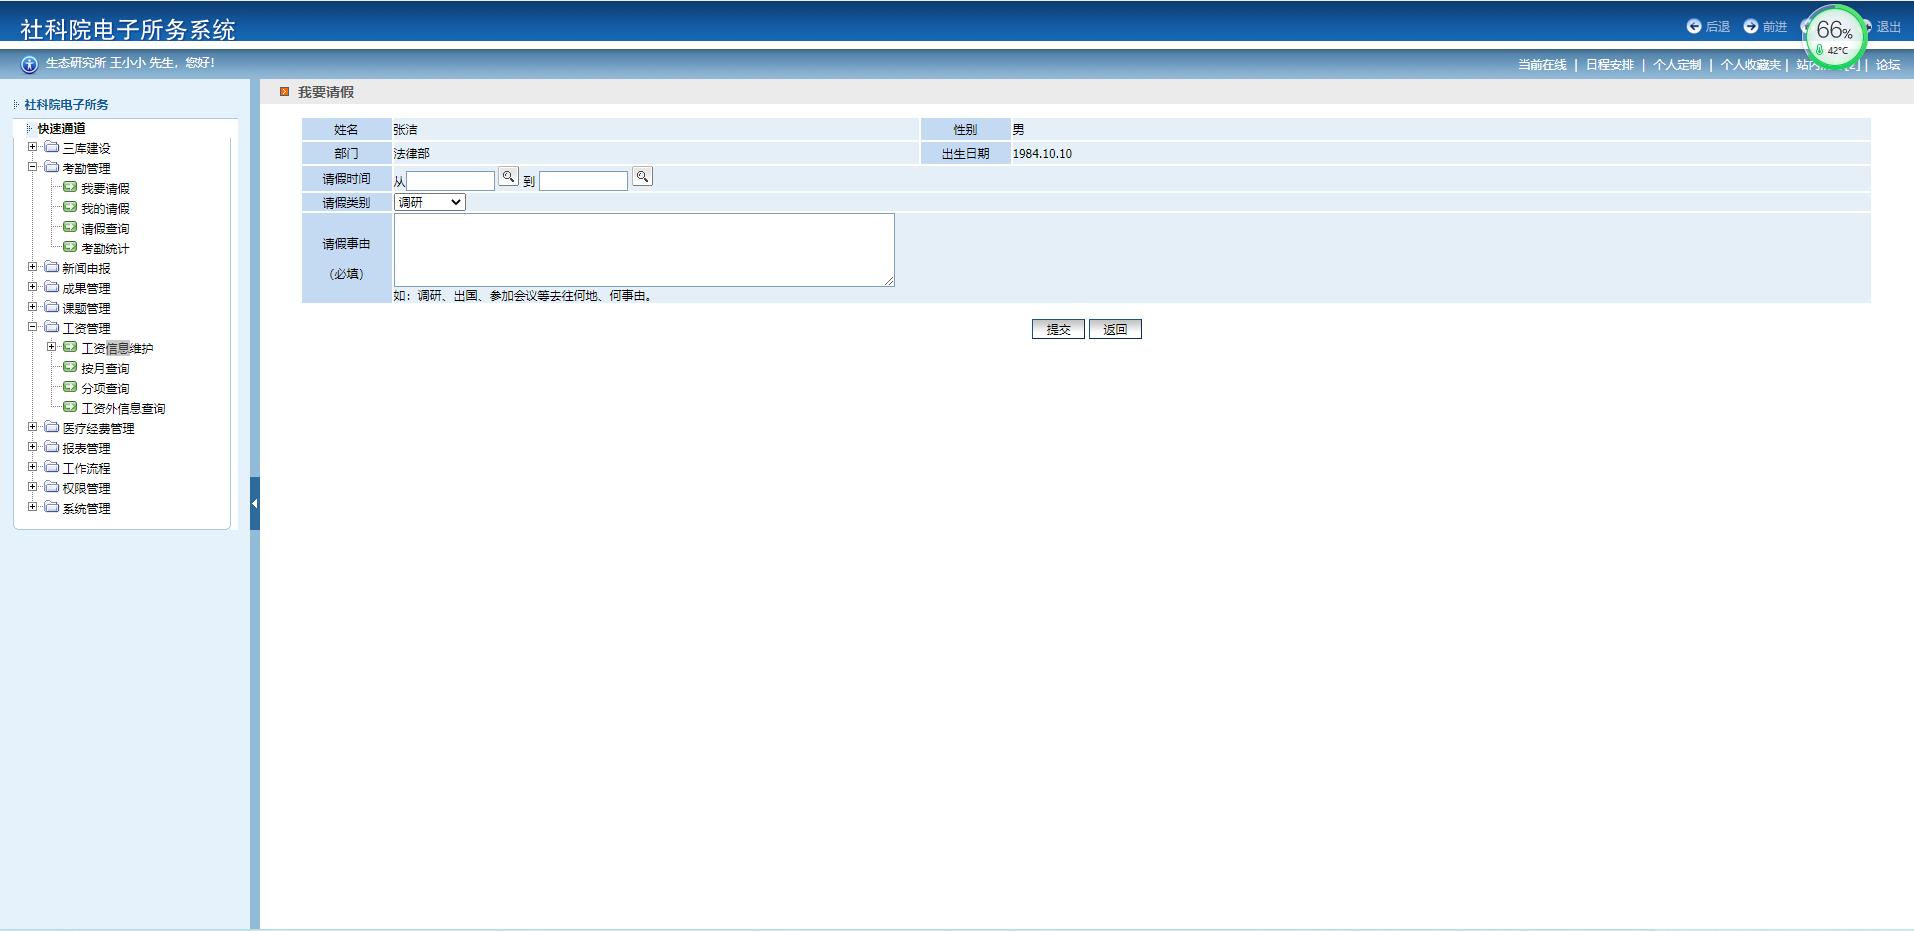1914x931 pixels.
Task: Expand the 工资信息维护 sub-node
Action: (x=52, y=347)
